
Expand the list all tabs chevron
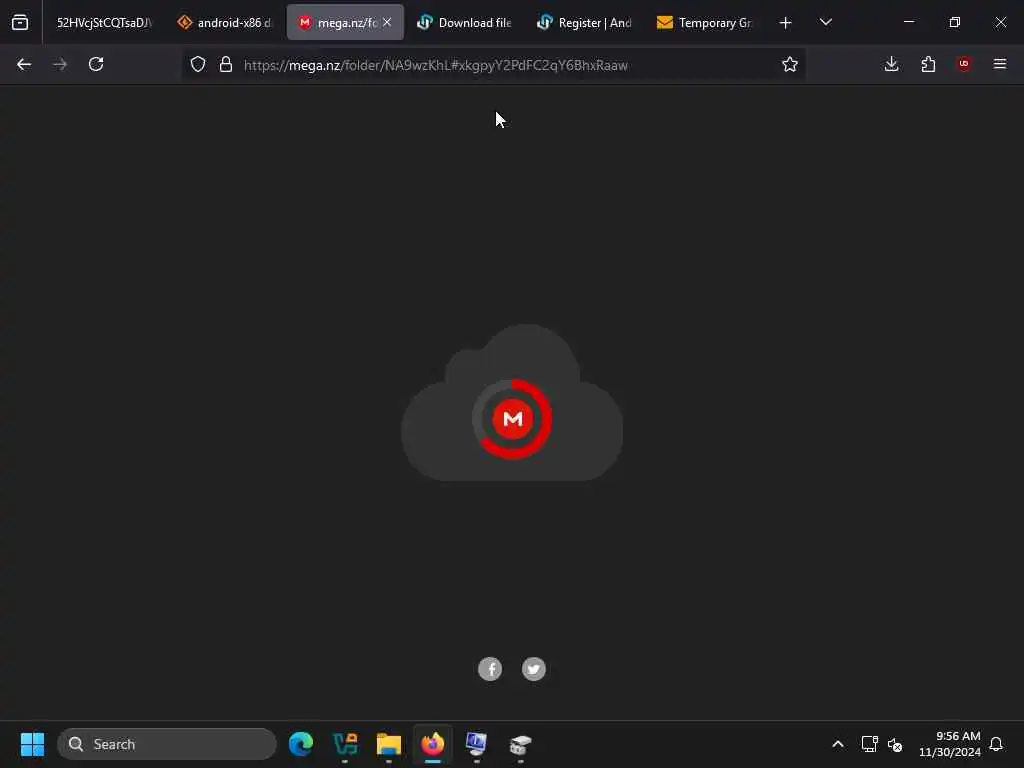(825, 22)
